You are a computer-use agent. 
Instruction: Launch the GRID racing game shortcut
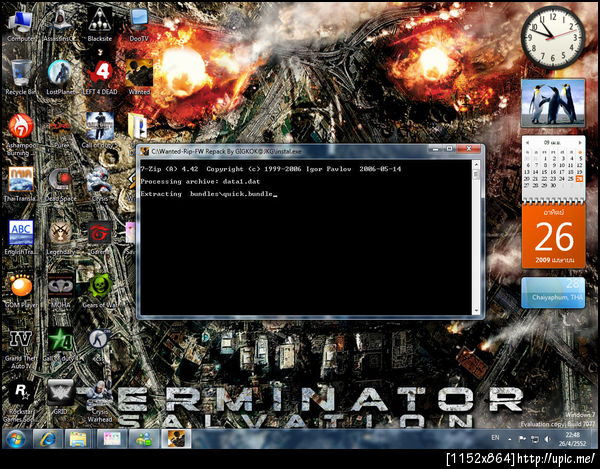point(60,398)
